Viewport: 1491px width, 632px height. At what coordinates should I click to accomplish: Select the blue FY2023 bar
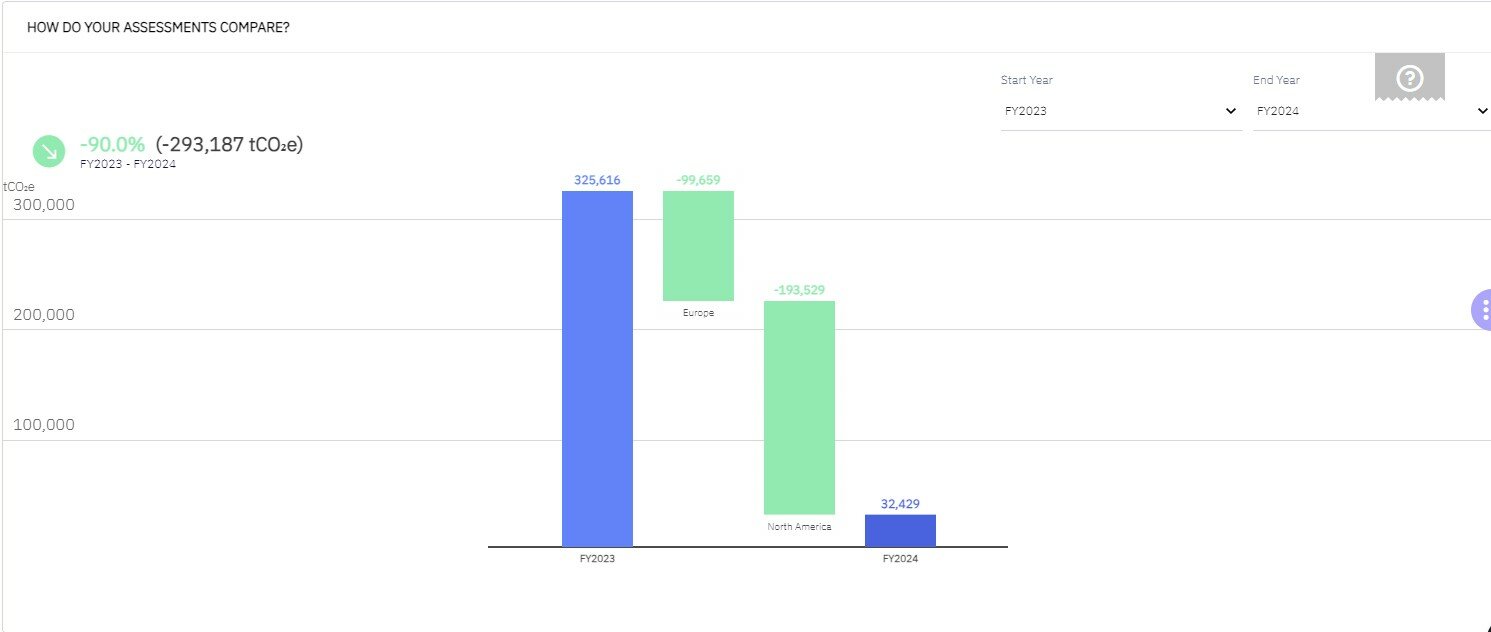[x=597, y=369]
